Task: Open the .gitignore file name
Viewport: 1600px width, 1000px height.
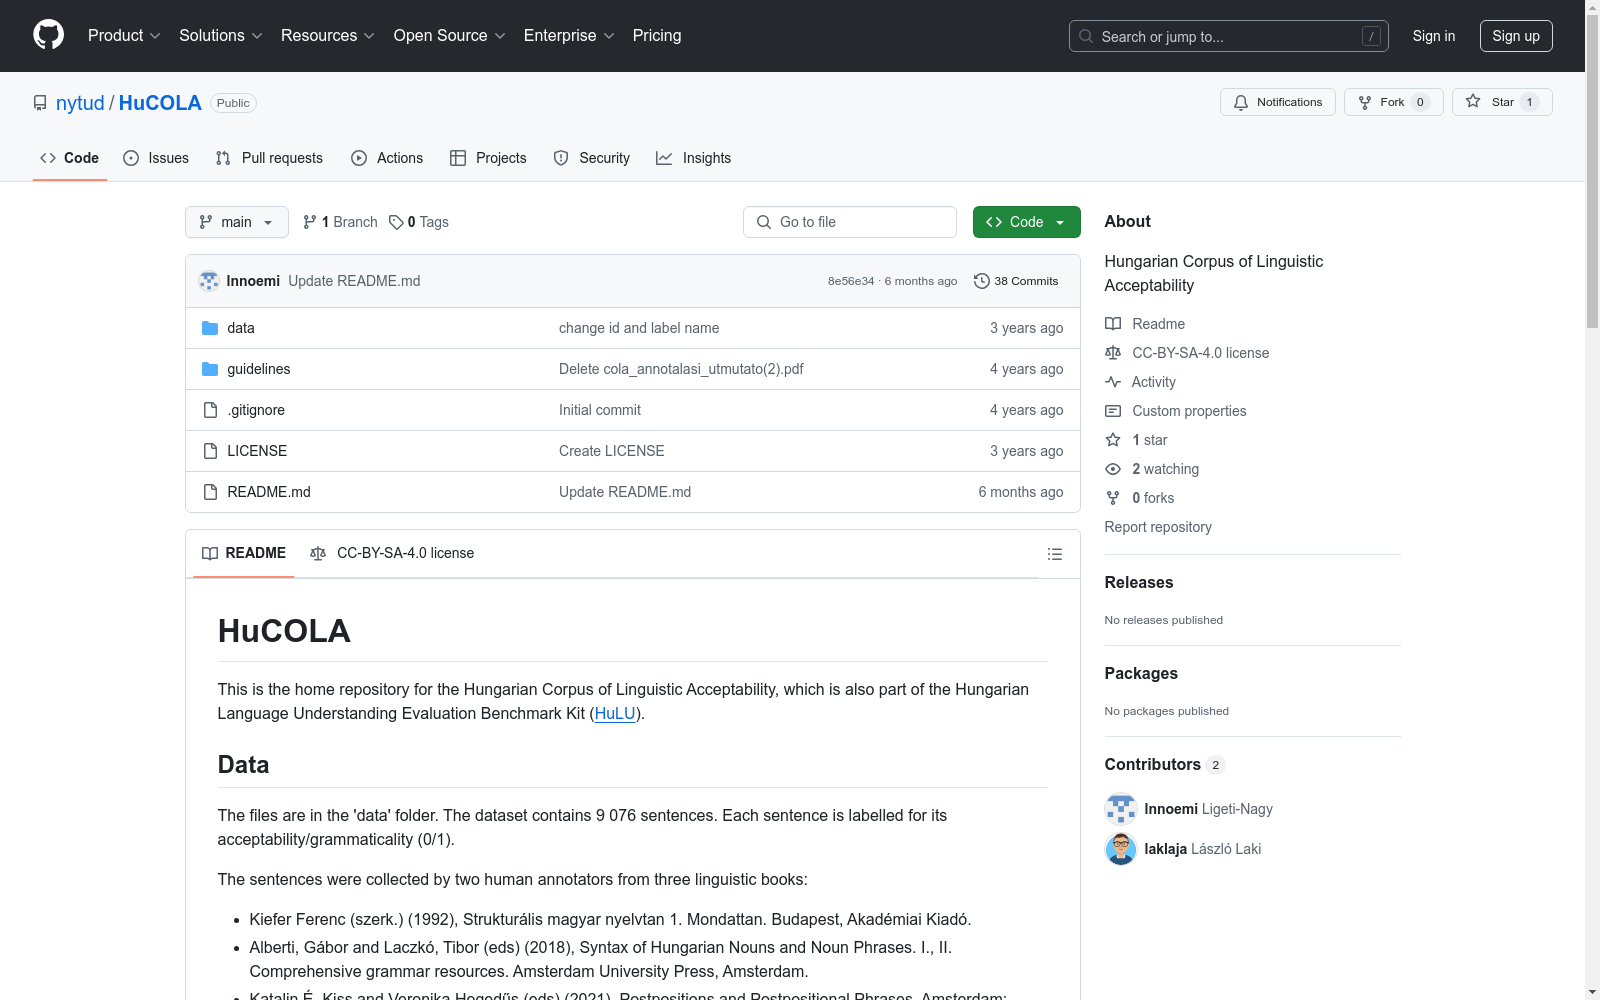Action: (x=256, y=410)
